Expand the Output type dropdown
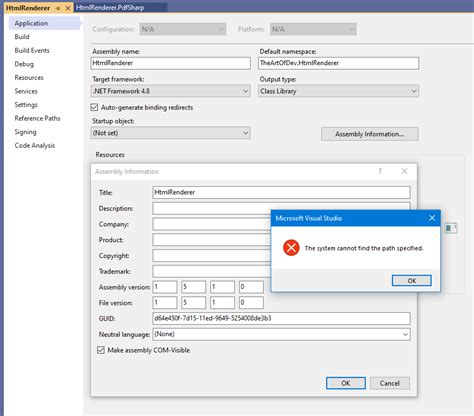Image resolution: width=474 pixels, height=416 pixels. (338, 91)
